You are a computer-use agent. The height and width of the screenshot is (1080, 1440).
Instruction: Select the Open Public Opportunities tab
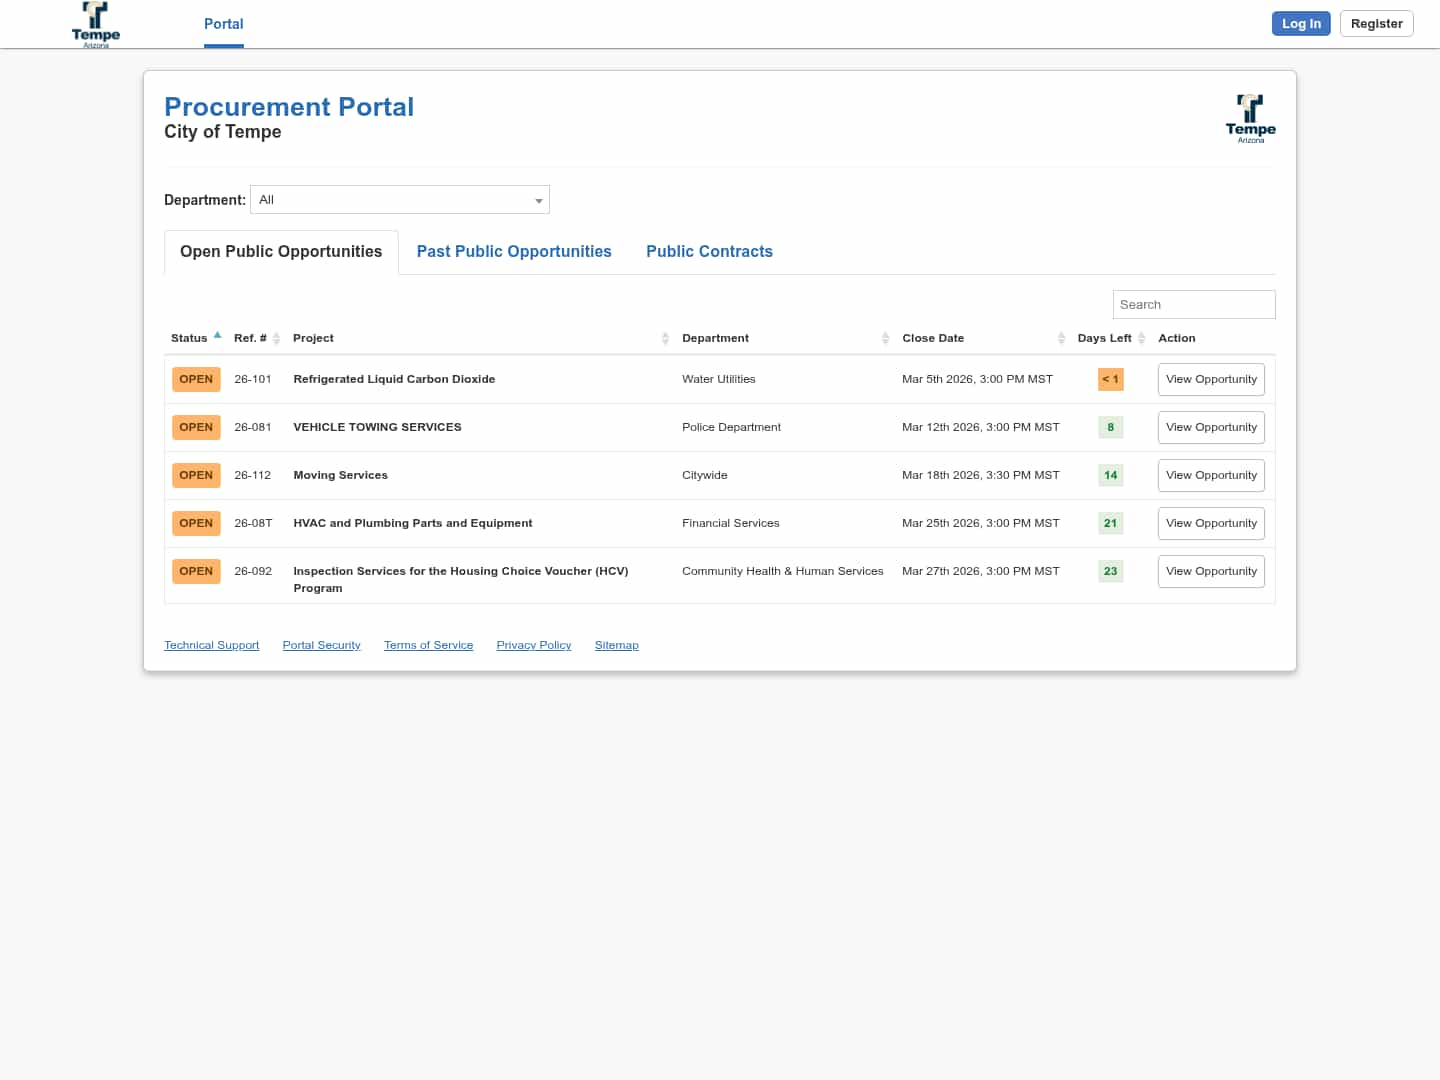point(281,252)
